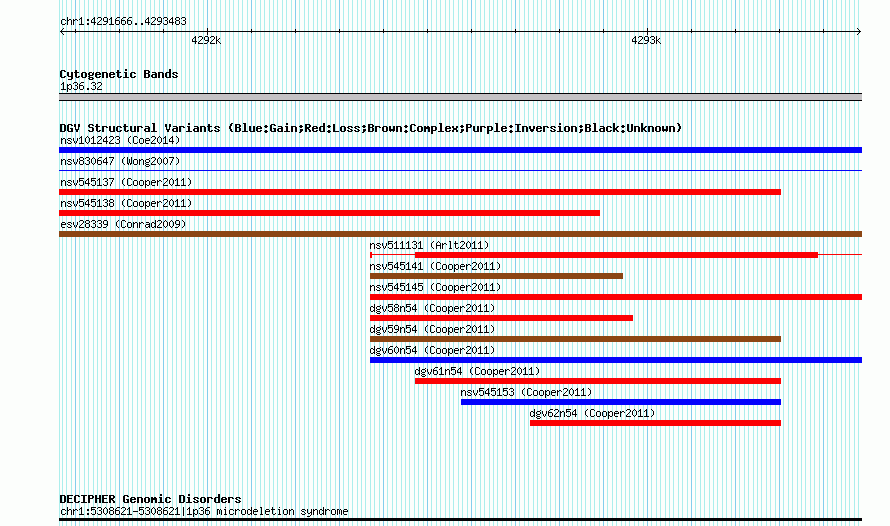Viewport: 890px width, 526px height.
Task: Click the red nsv545137 loss bar
Action: (x=420, y=192)
